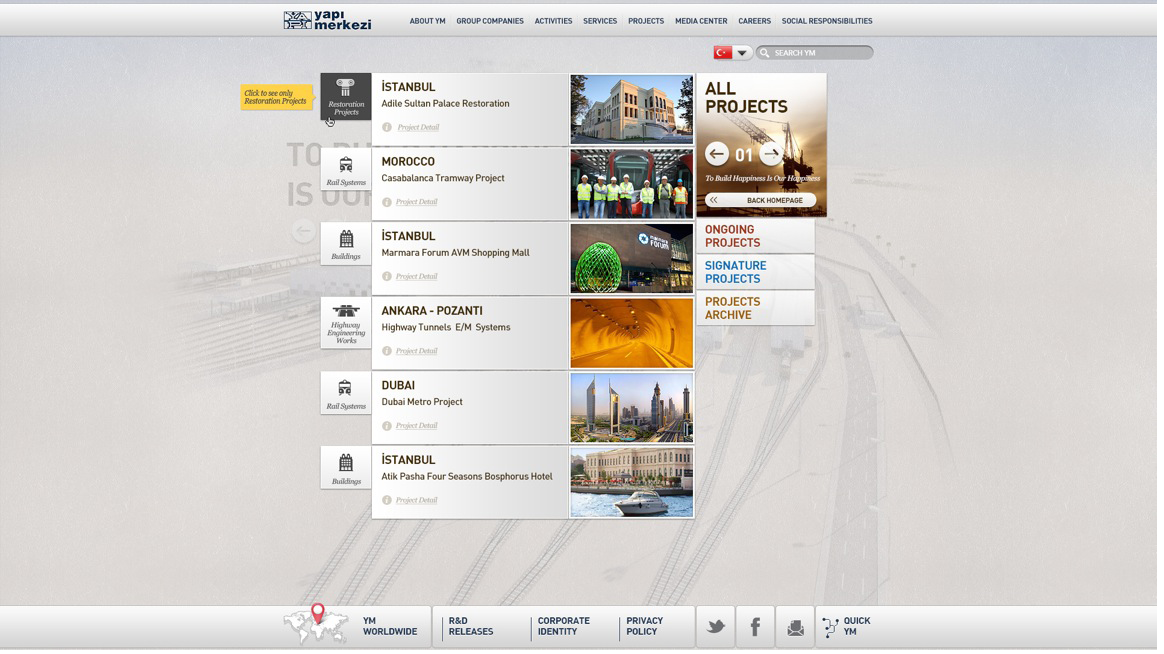Click the Marmara Forum AVM Shopping Mall title
The width and height of the screenshot is (1164, 654).
pyautogui.click(x=458, y=254)
